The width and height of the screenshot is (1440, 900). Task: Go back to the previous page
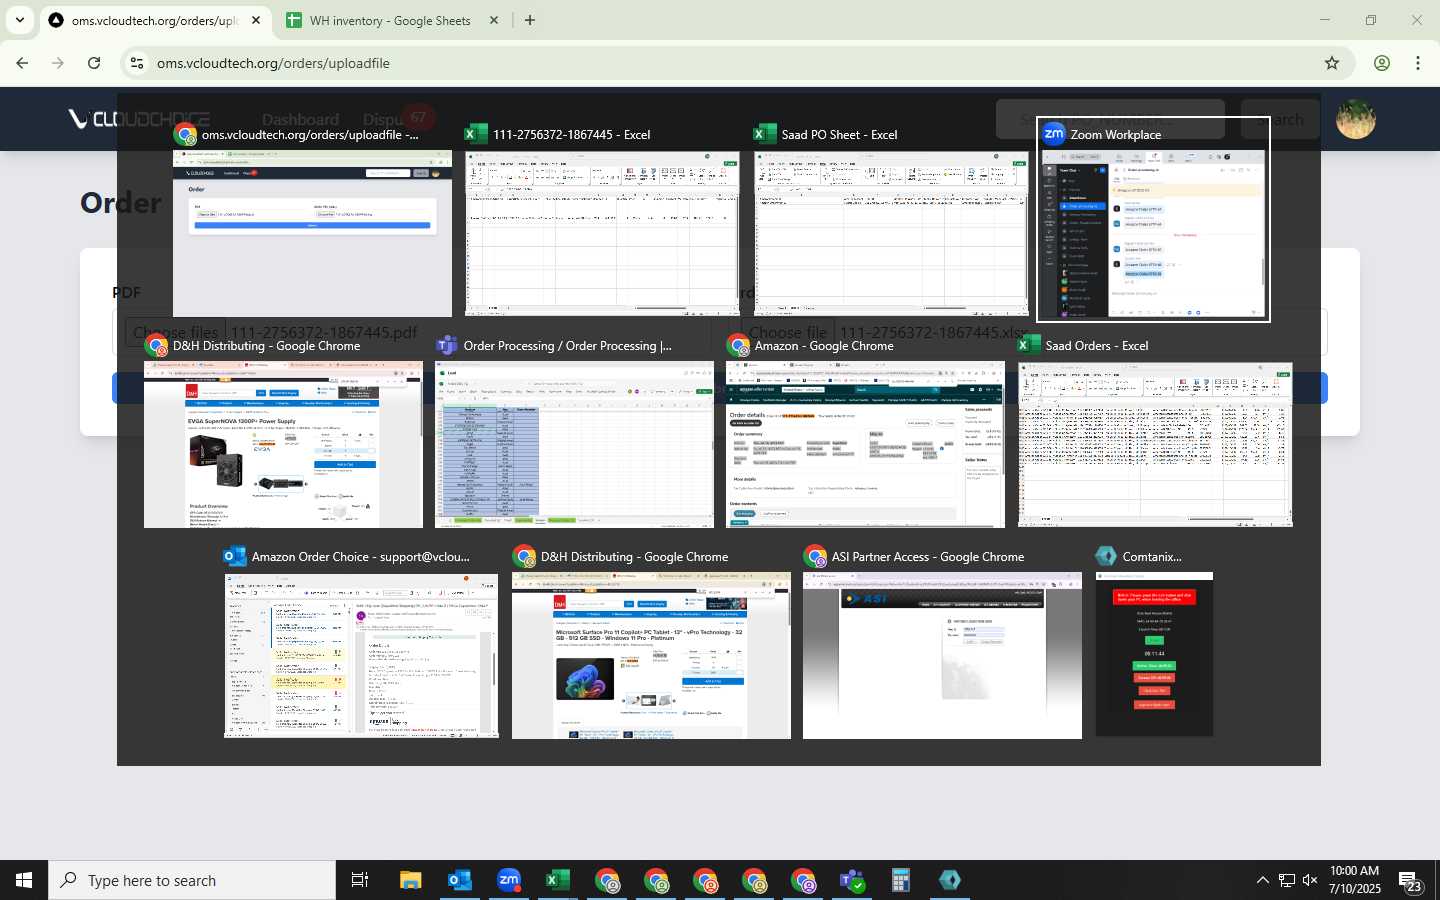pos(22,63)
